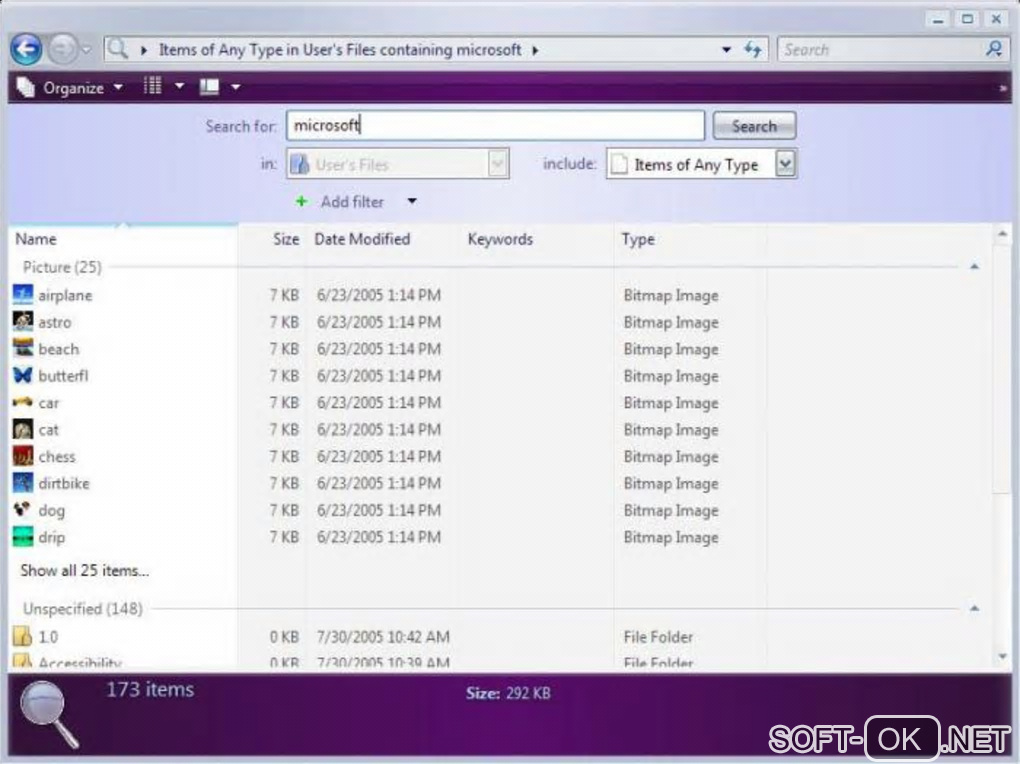This screenshot has width=1020, height=764.
Task: Open the 'in' User's Files combo box
Action: 397,164
